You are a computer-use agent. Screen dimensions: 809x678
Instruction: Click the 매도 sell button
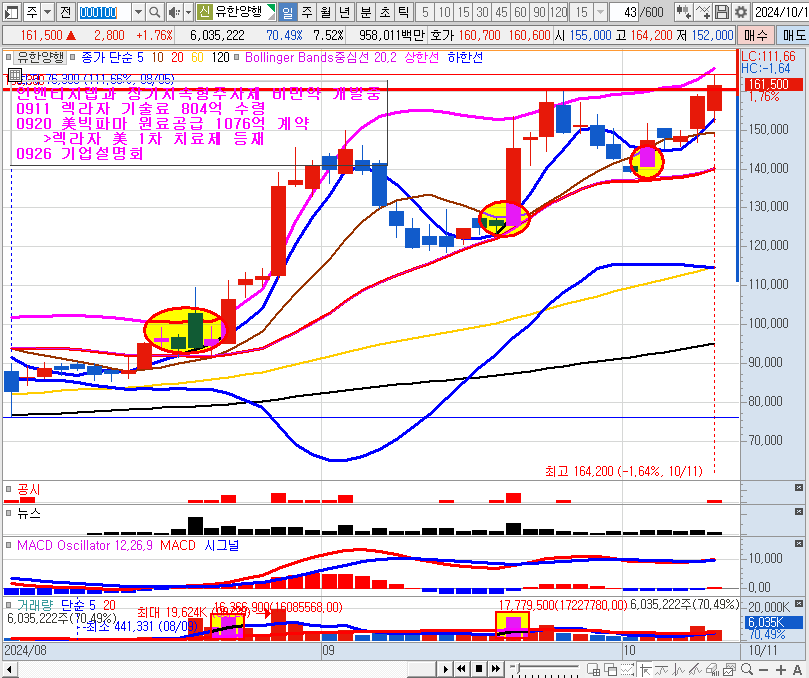794,35
